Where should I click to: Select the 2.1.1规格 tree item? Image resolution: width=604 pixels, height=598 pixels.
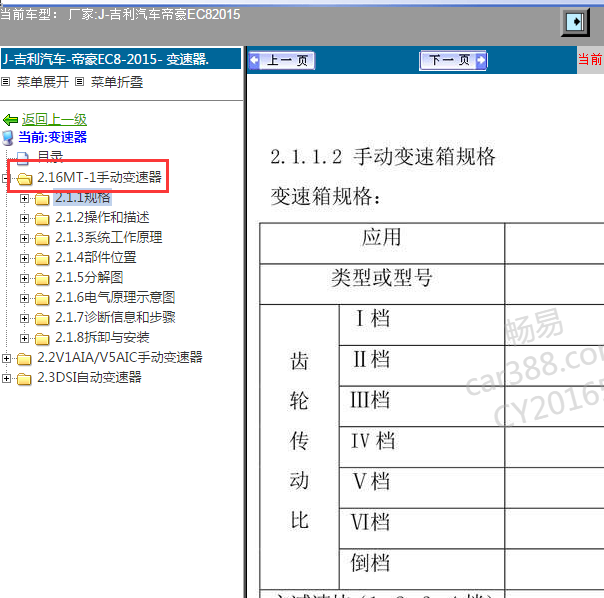[x=83, y=197]
